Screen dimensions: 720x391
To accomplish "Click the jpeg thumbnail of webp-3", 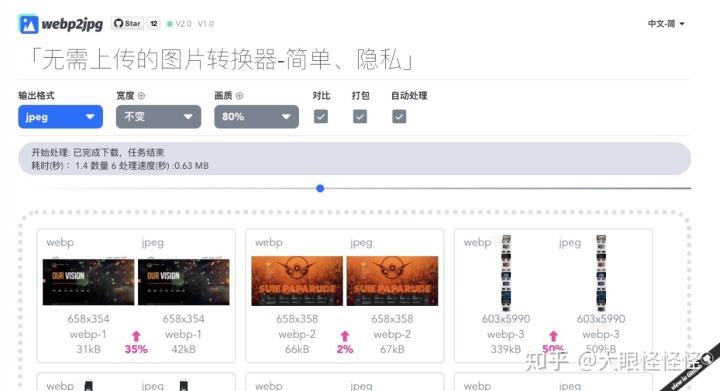I will click(x=601, y=273).
